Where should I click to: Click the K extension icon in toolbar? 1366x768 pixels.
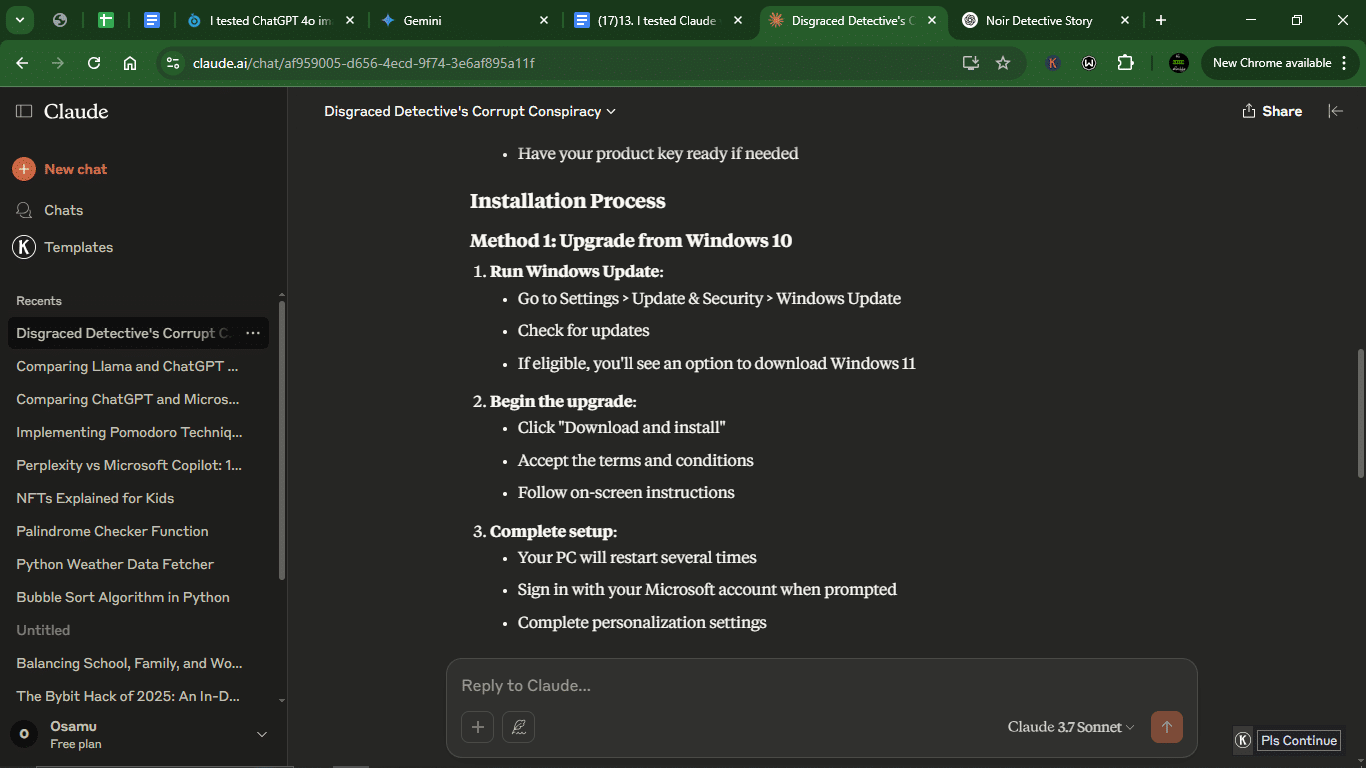(1053, 63)
